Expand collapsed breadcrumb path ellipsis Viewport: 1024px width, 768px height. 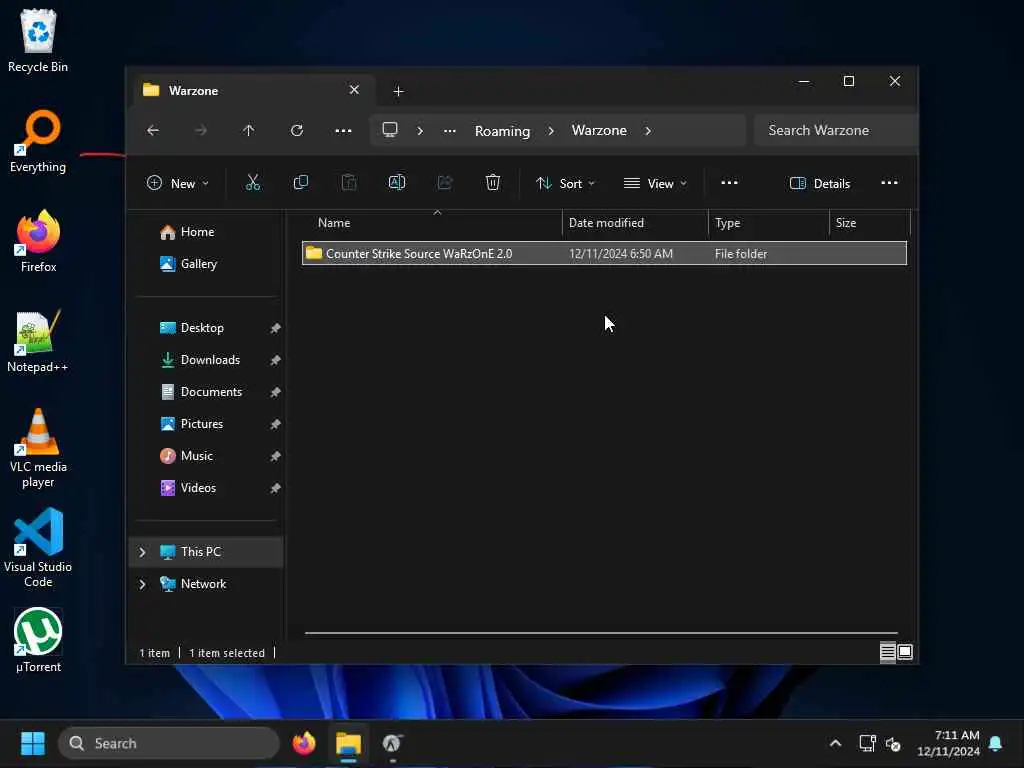[x=450, y=131]
